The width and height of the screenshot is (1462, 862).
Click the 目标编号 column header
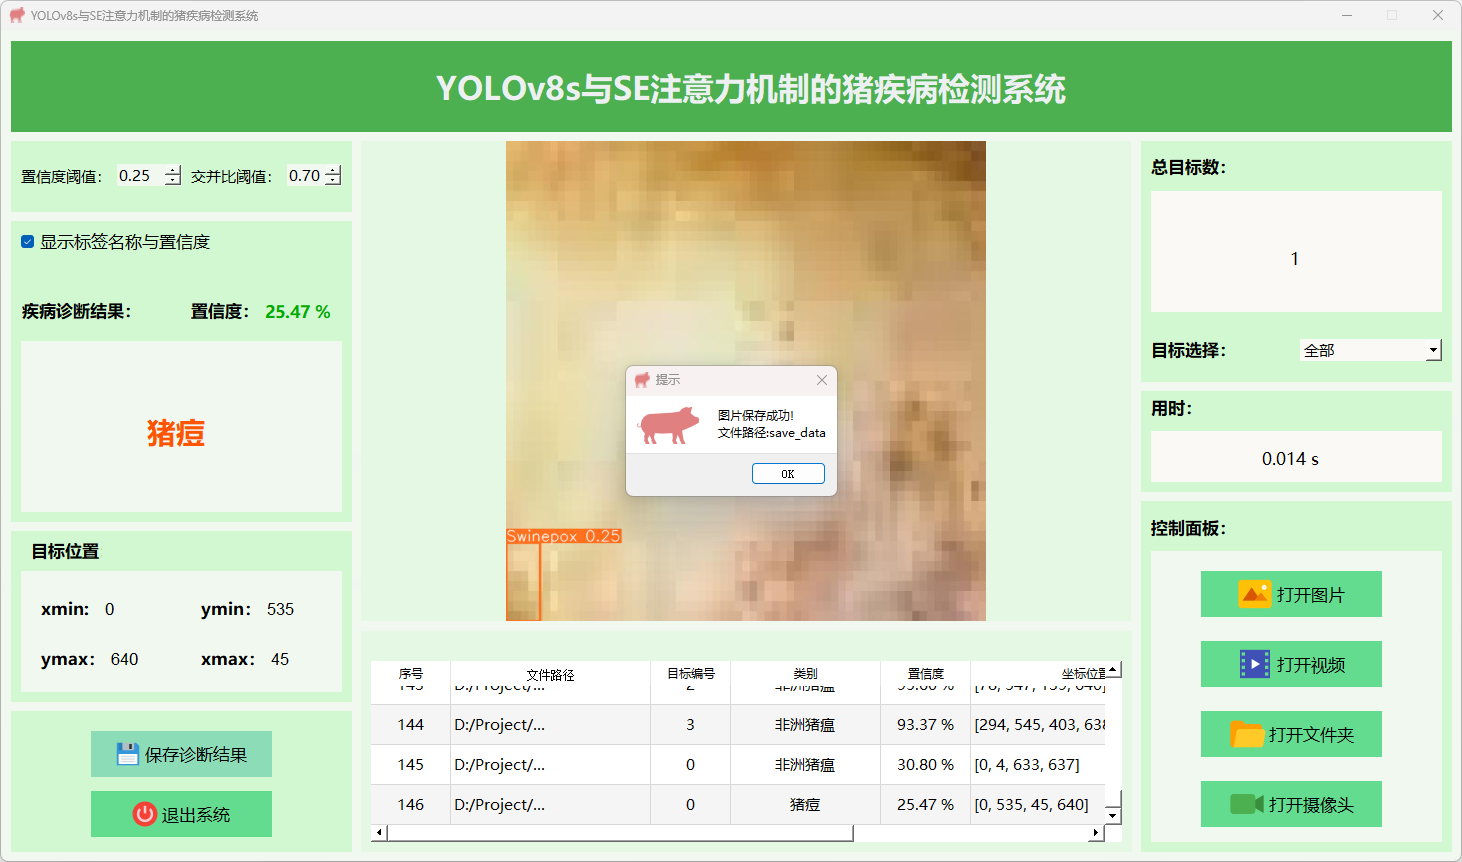click(x=690, y=673)
